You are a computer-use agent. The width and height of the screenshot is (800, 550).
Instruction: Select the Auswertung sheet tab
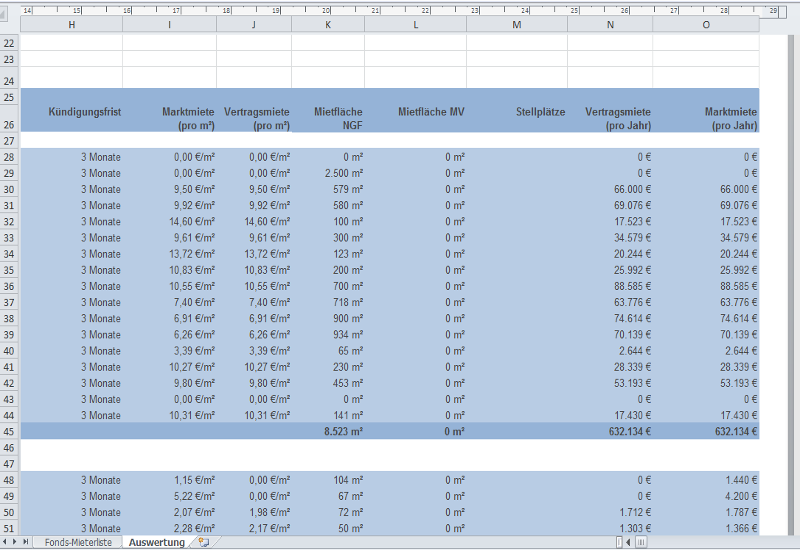coord(157,542)
